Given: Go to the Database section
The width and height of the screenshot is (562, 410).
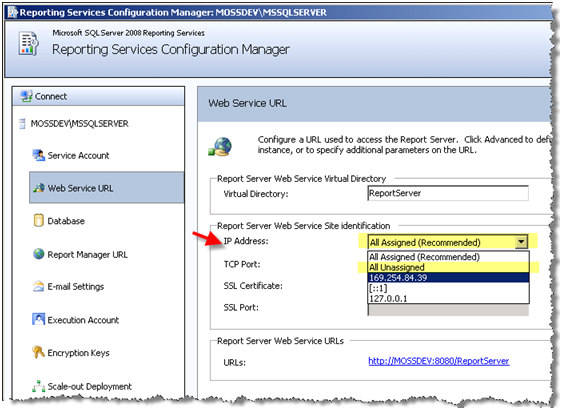Looking at the screenshot, I should [66, 221].
